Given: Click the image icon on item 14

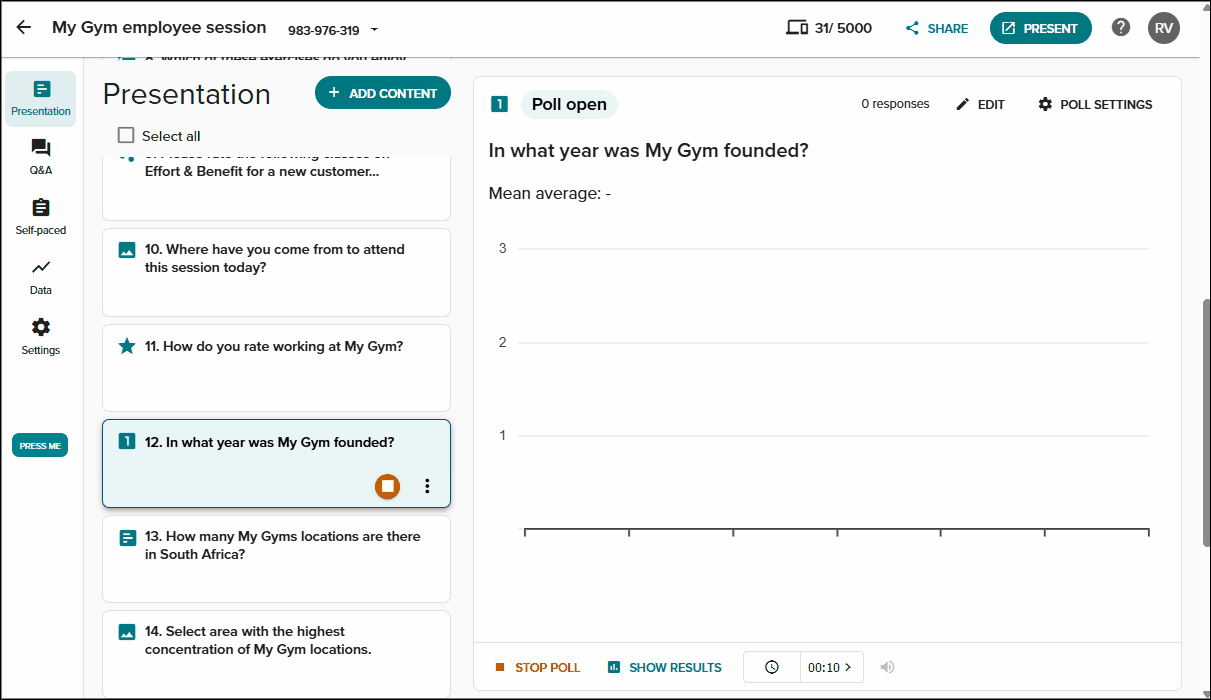Looking at the screenshot, I should 127,632.
